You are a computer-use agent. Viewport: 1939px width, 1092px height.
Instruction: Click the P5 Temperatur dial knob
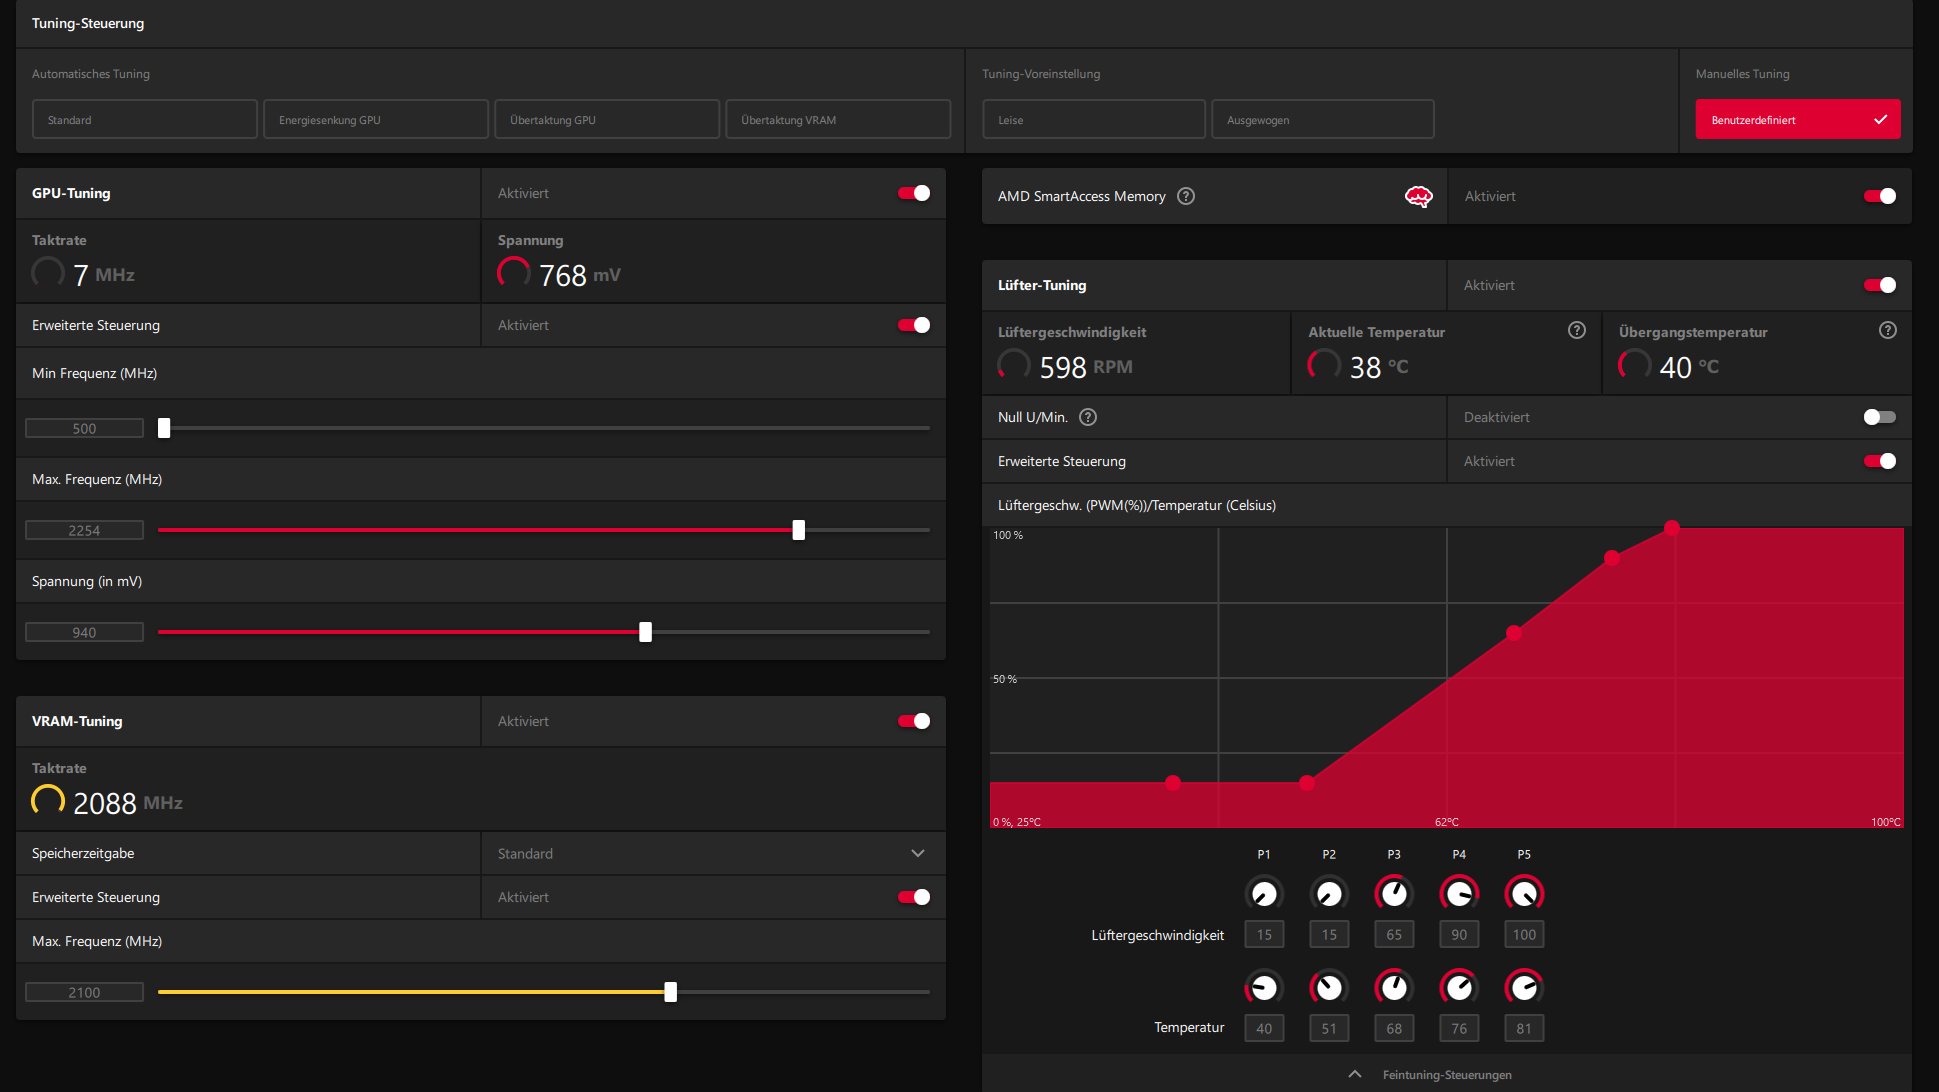1523,988
